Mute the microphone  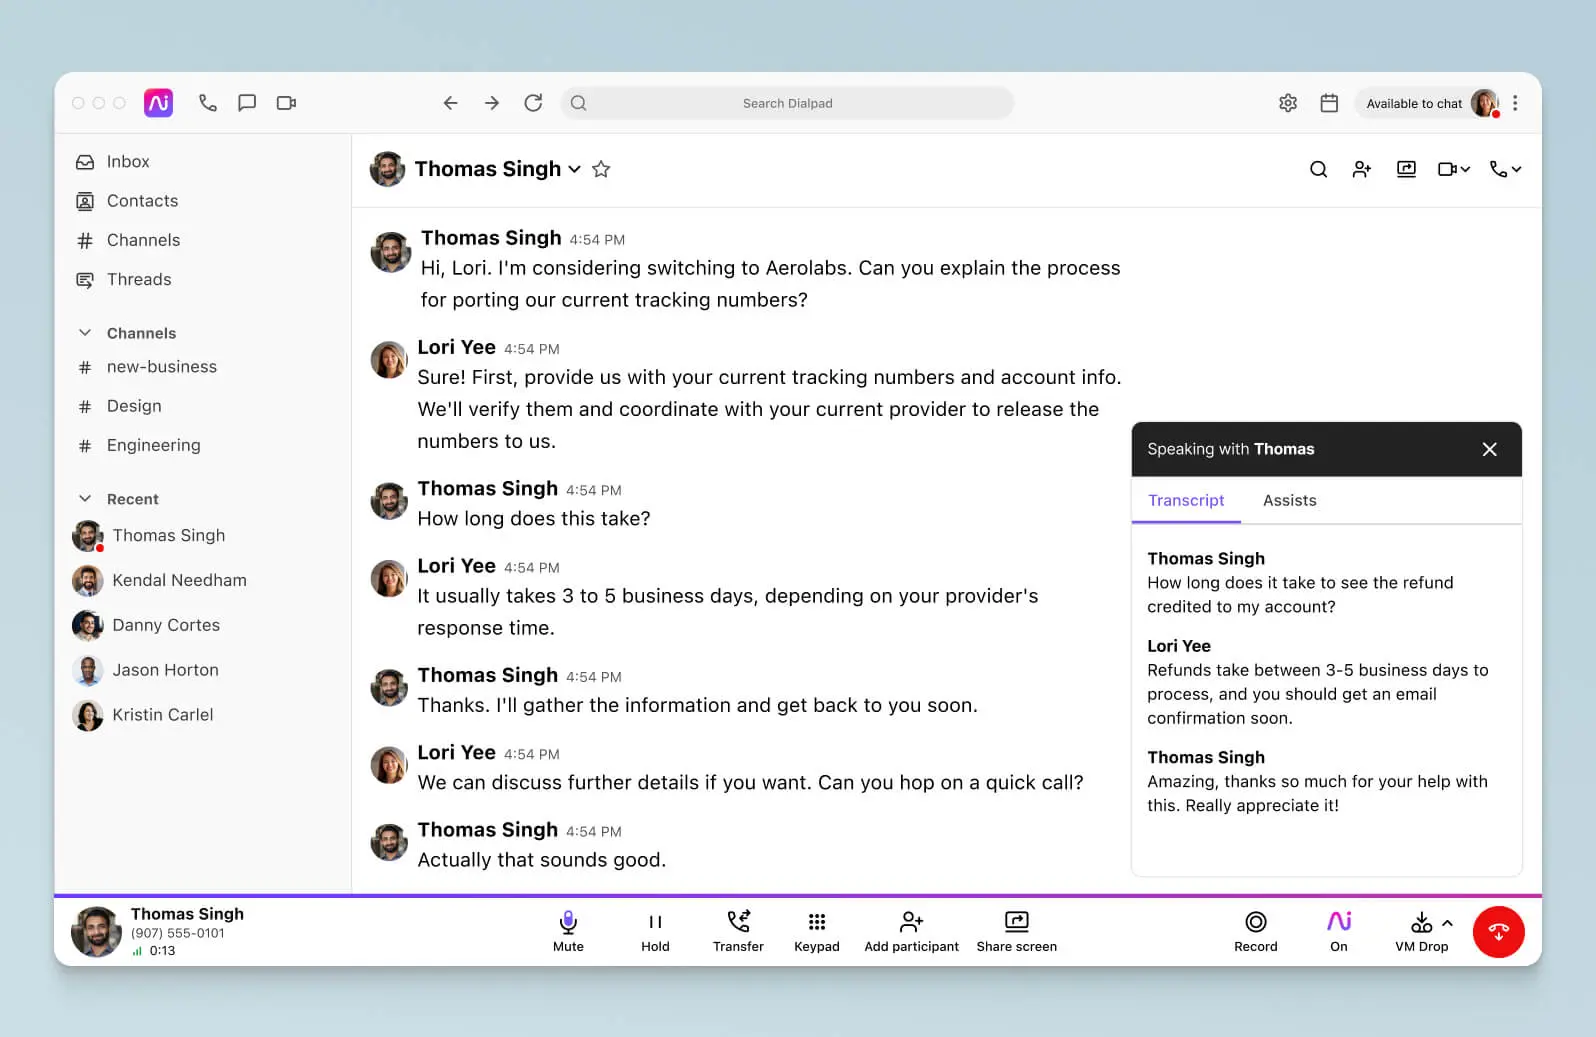tap(568, 931)
